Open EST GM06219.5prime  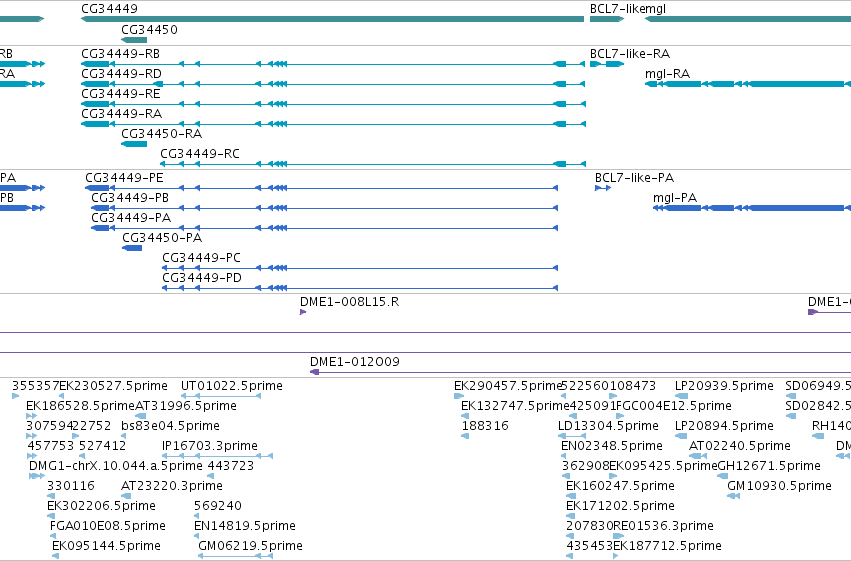pyautogui.click(x=250, y=546)
